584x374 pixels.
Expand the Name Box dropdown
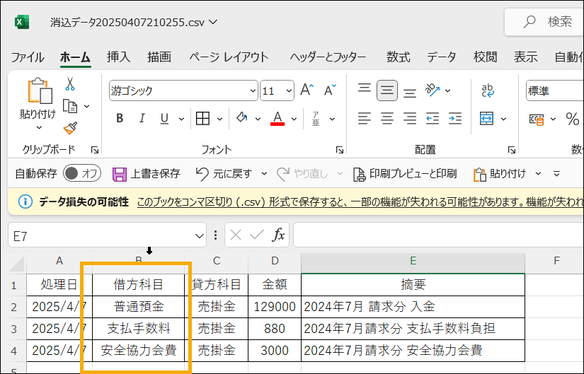[x=199, y=236]
